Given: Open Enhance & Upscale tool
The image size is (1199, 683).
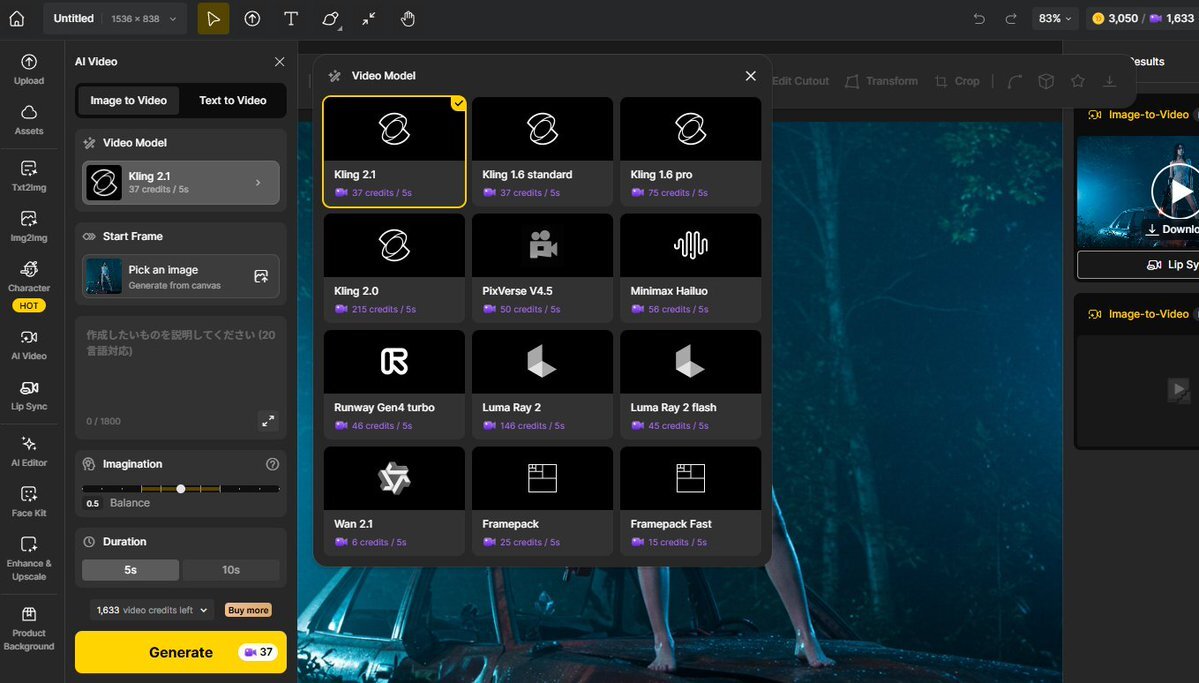Looking at the screenshot, I should tap(29, 559).
